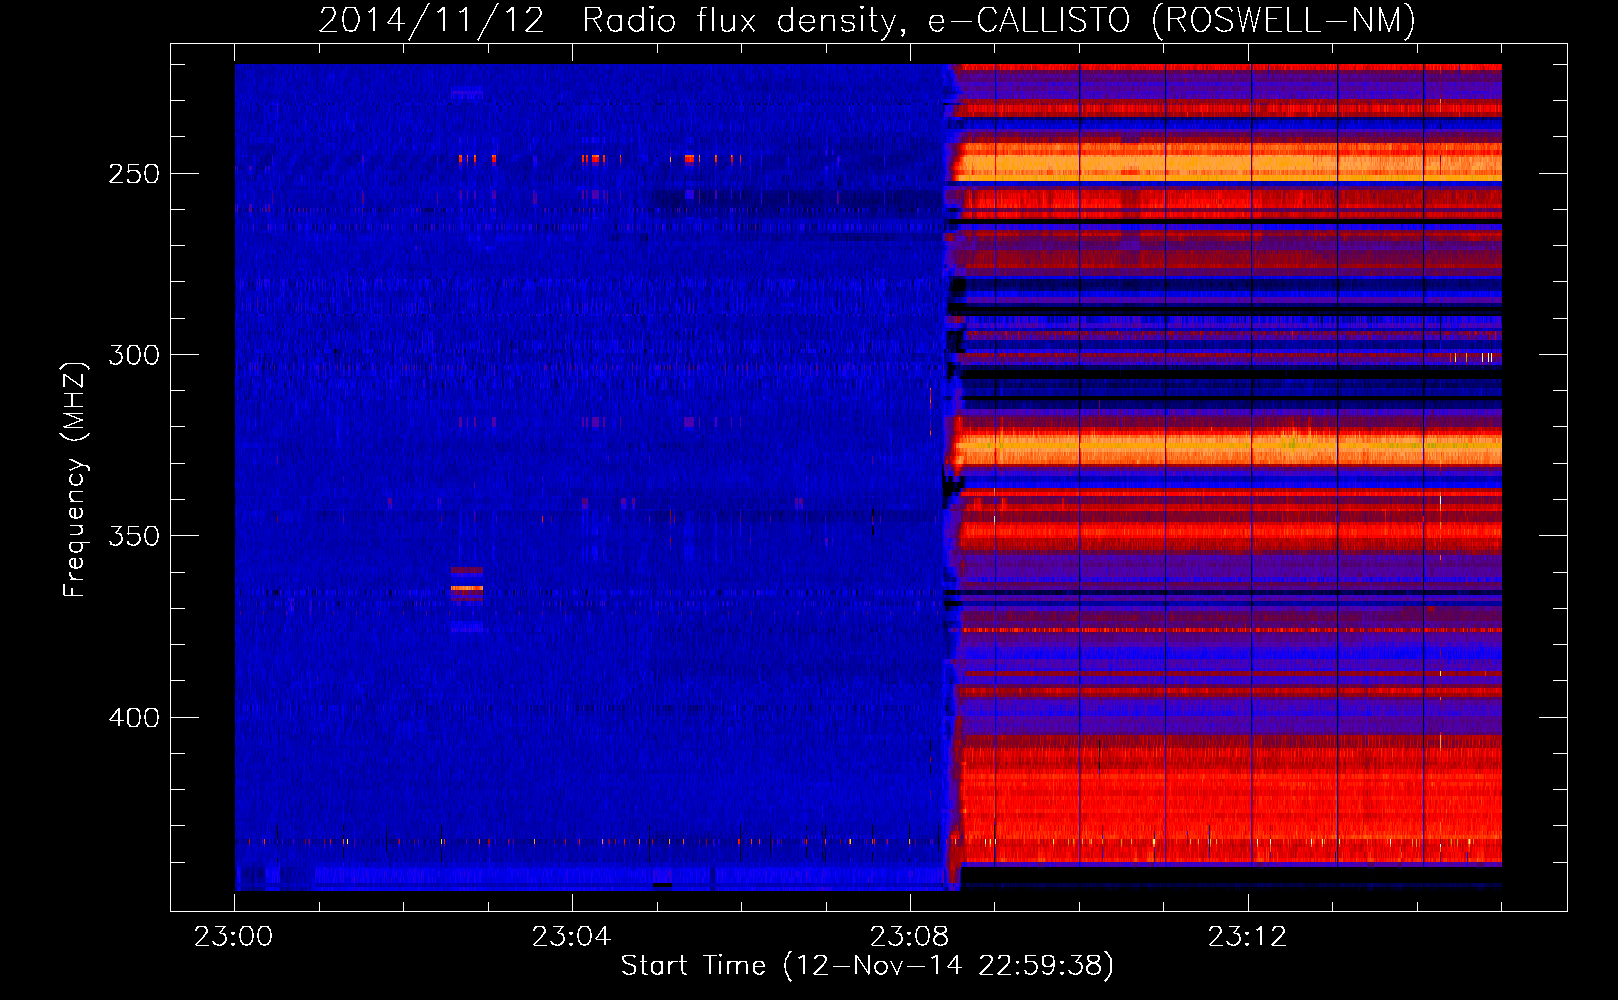Click the 400 frequency tick label
This screenshot has width=1618, height=1000.
[x=134, y=718]
